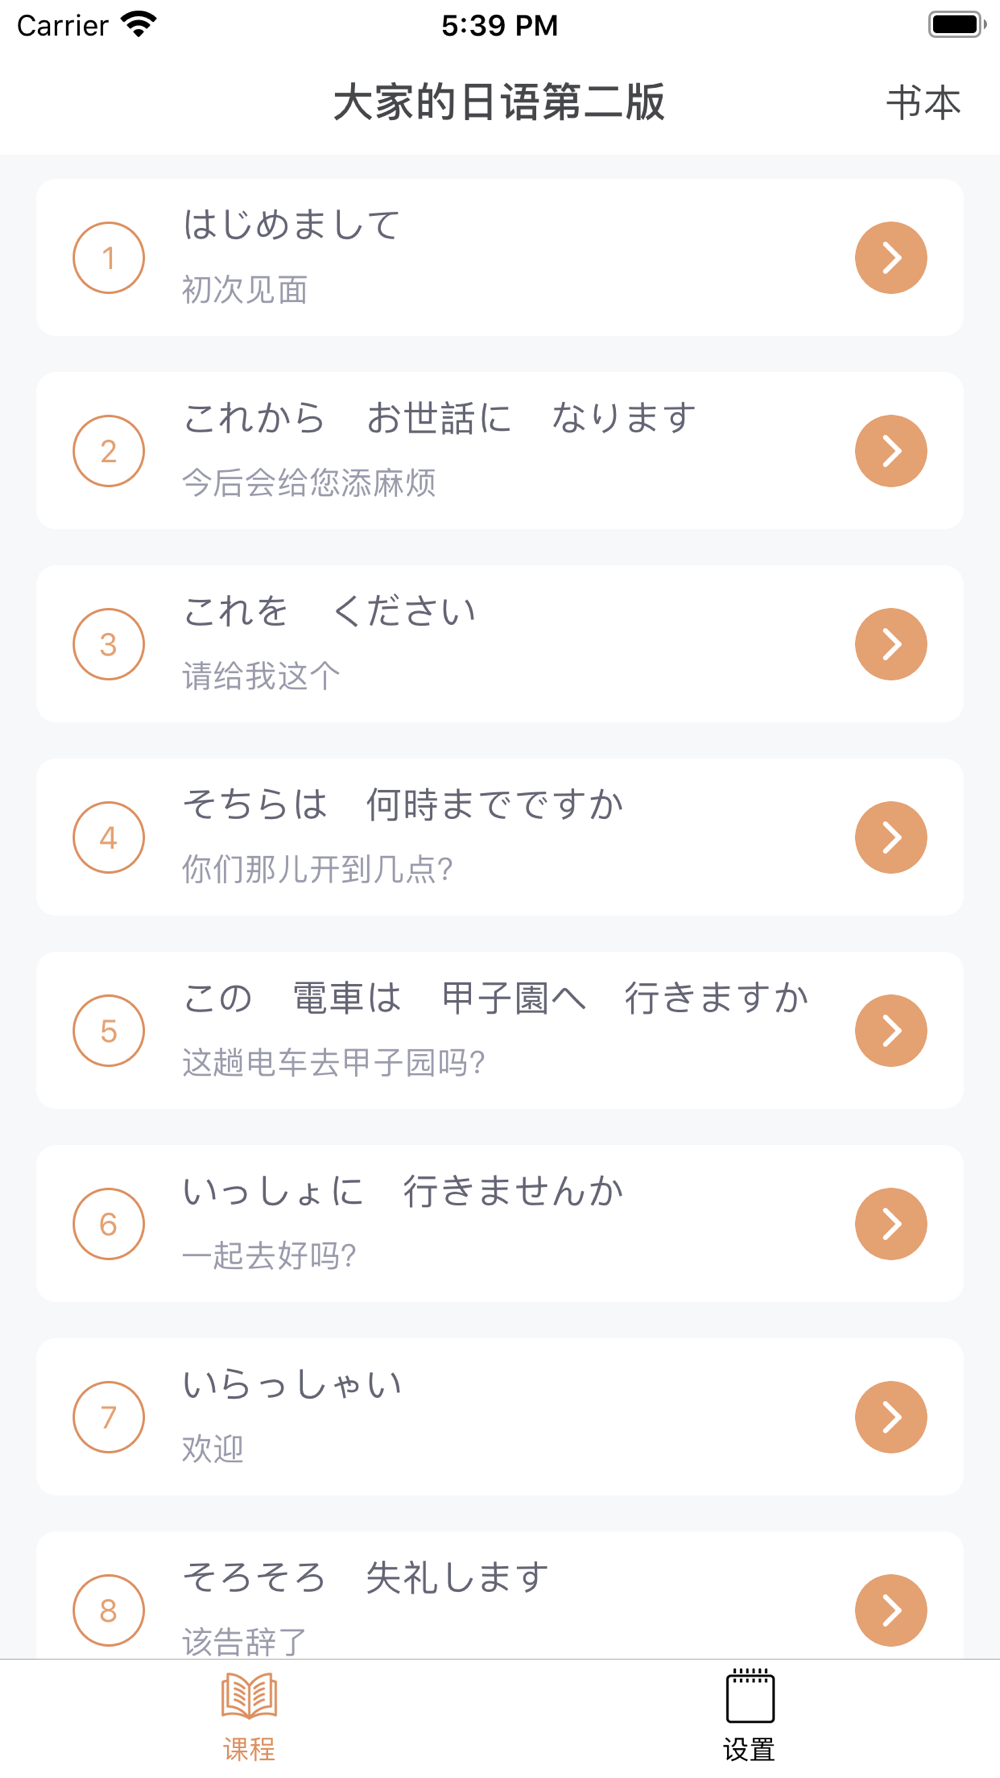The image size is (1000, 1778).
Task: Select the そろそろ 失礼します lesson
Action: [x=365, y=1578]
